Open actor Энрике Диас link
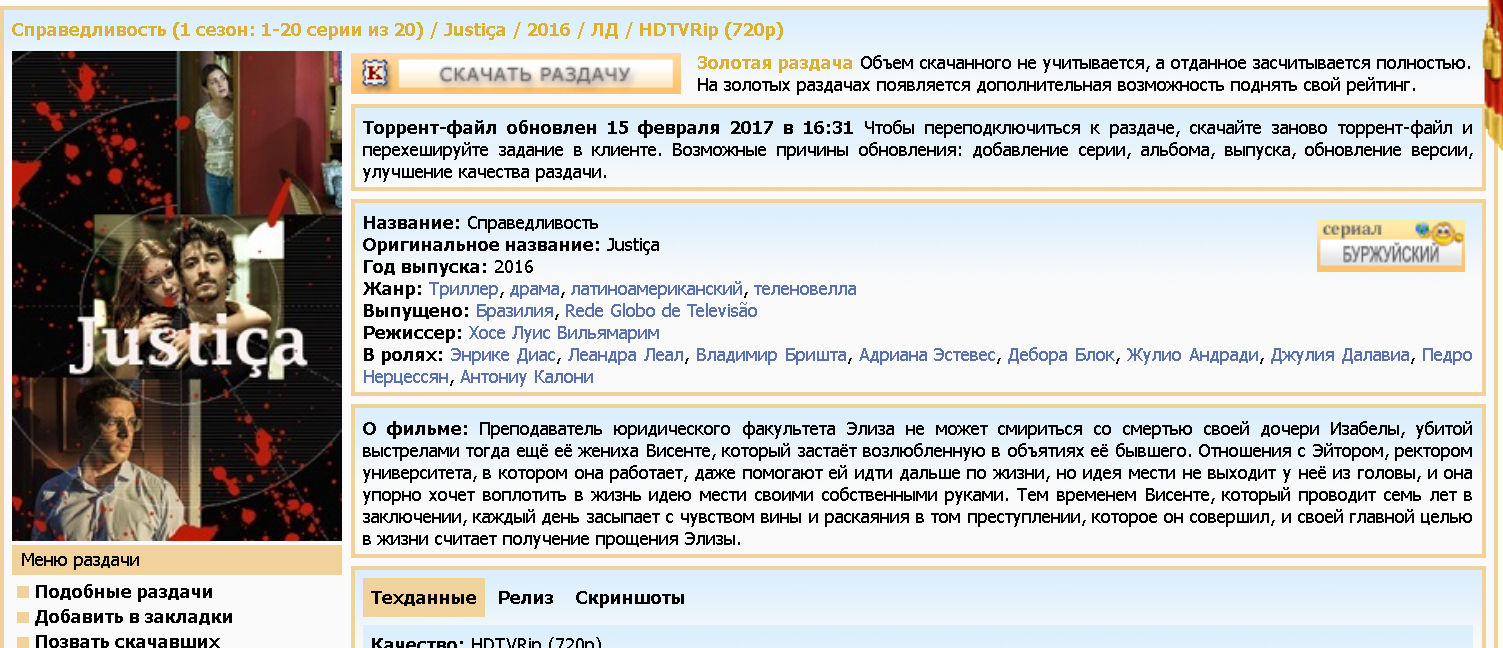The width and height of the screenshot is (1503, 648). pyautogui.click(x=504, y=355)
